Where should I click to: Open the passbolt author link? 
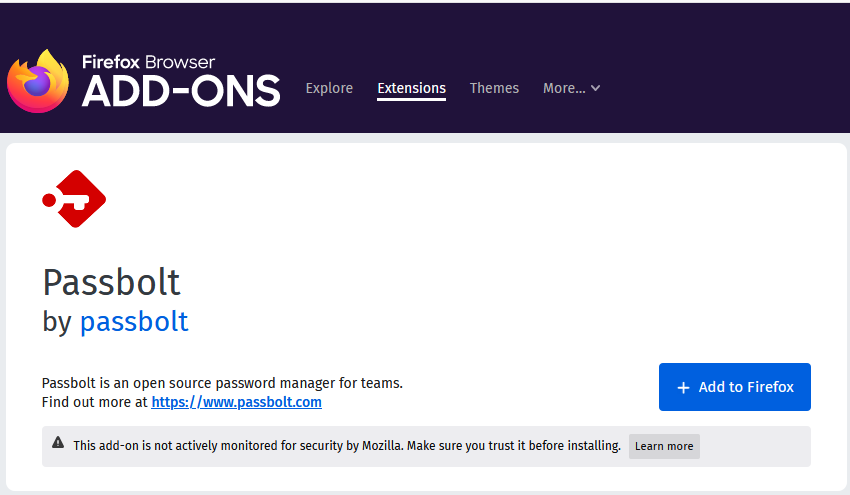point(134,322)
